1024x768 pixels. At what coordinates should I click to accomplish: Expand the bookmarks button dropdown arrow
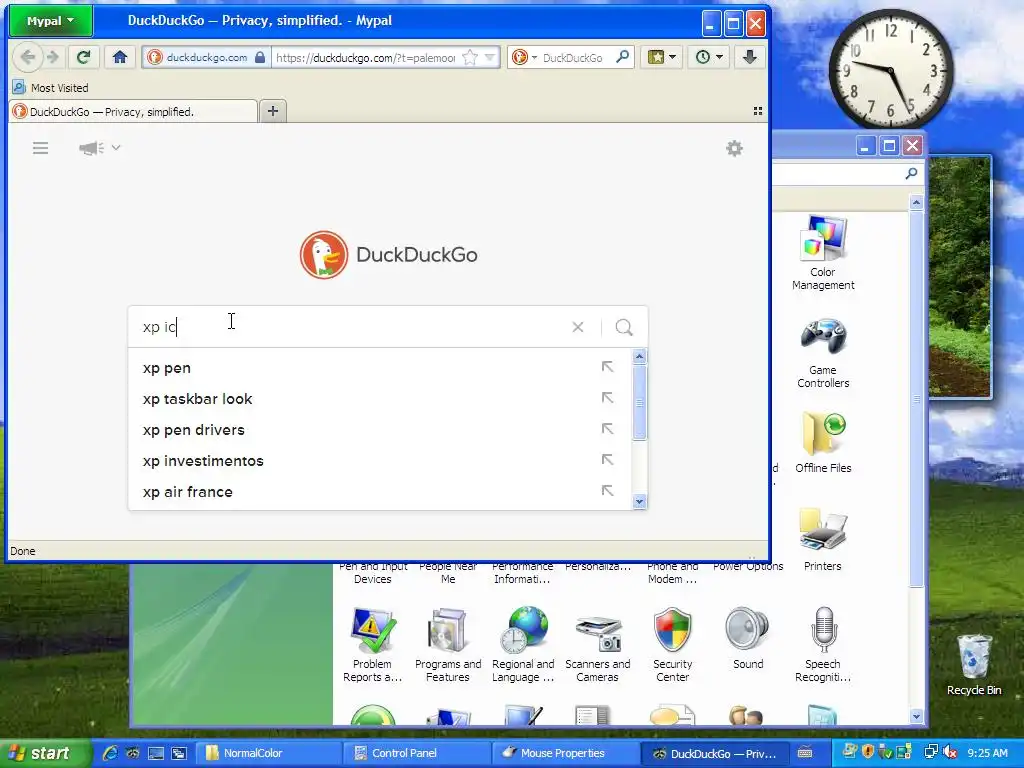tap(672, 57)
